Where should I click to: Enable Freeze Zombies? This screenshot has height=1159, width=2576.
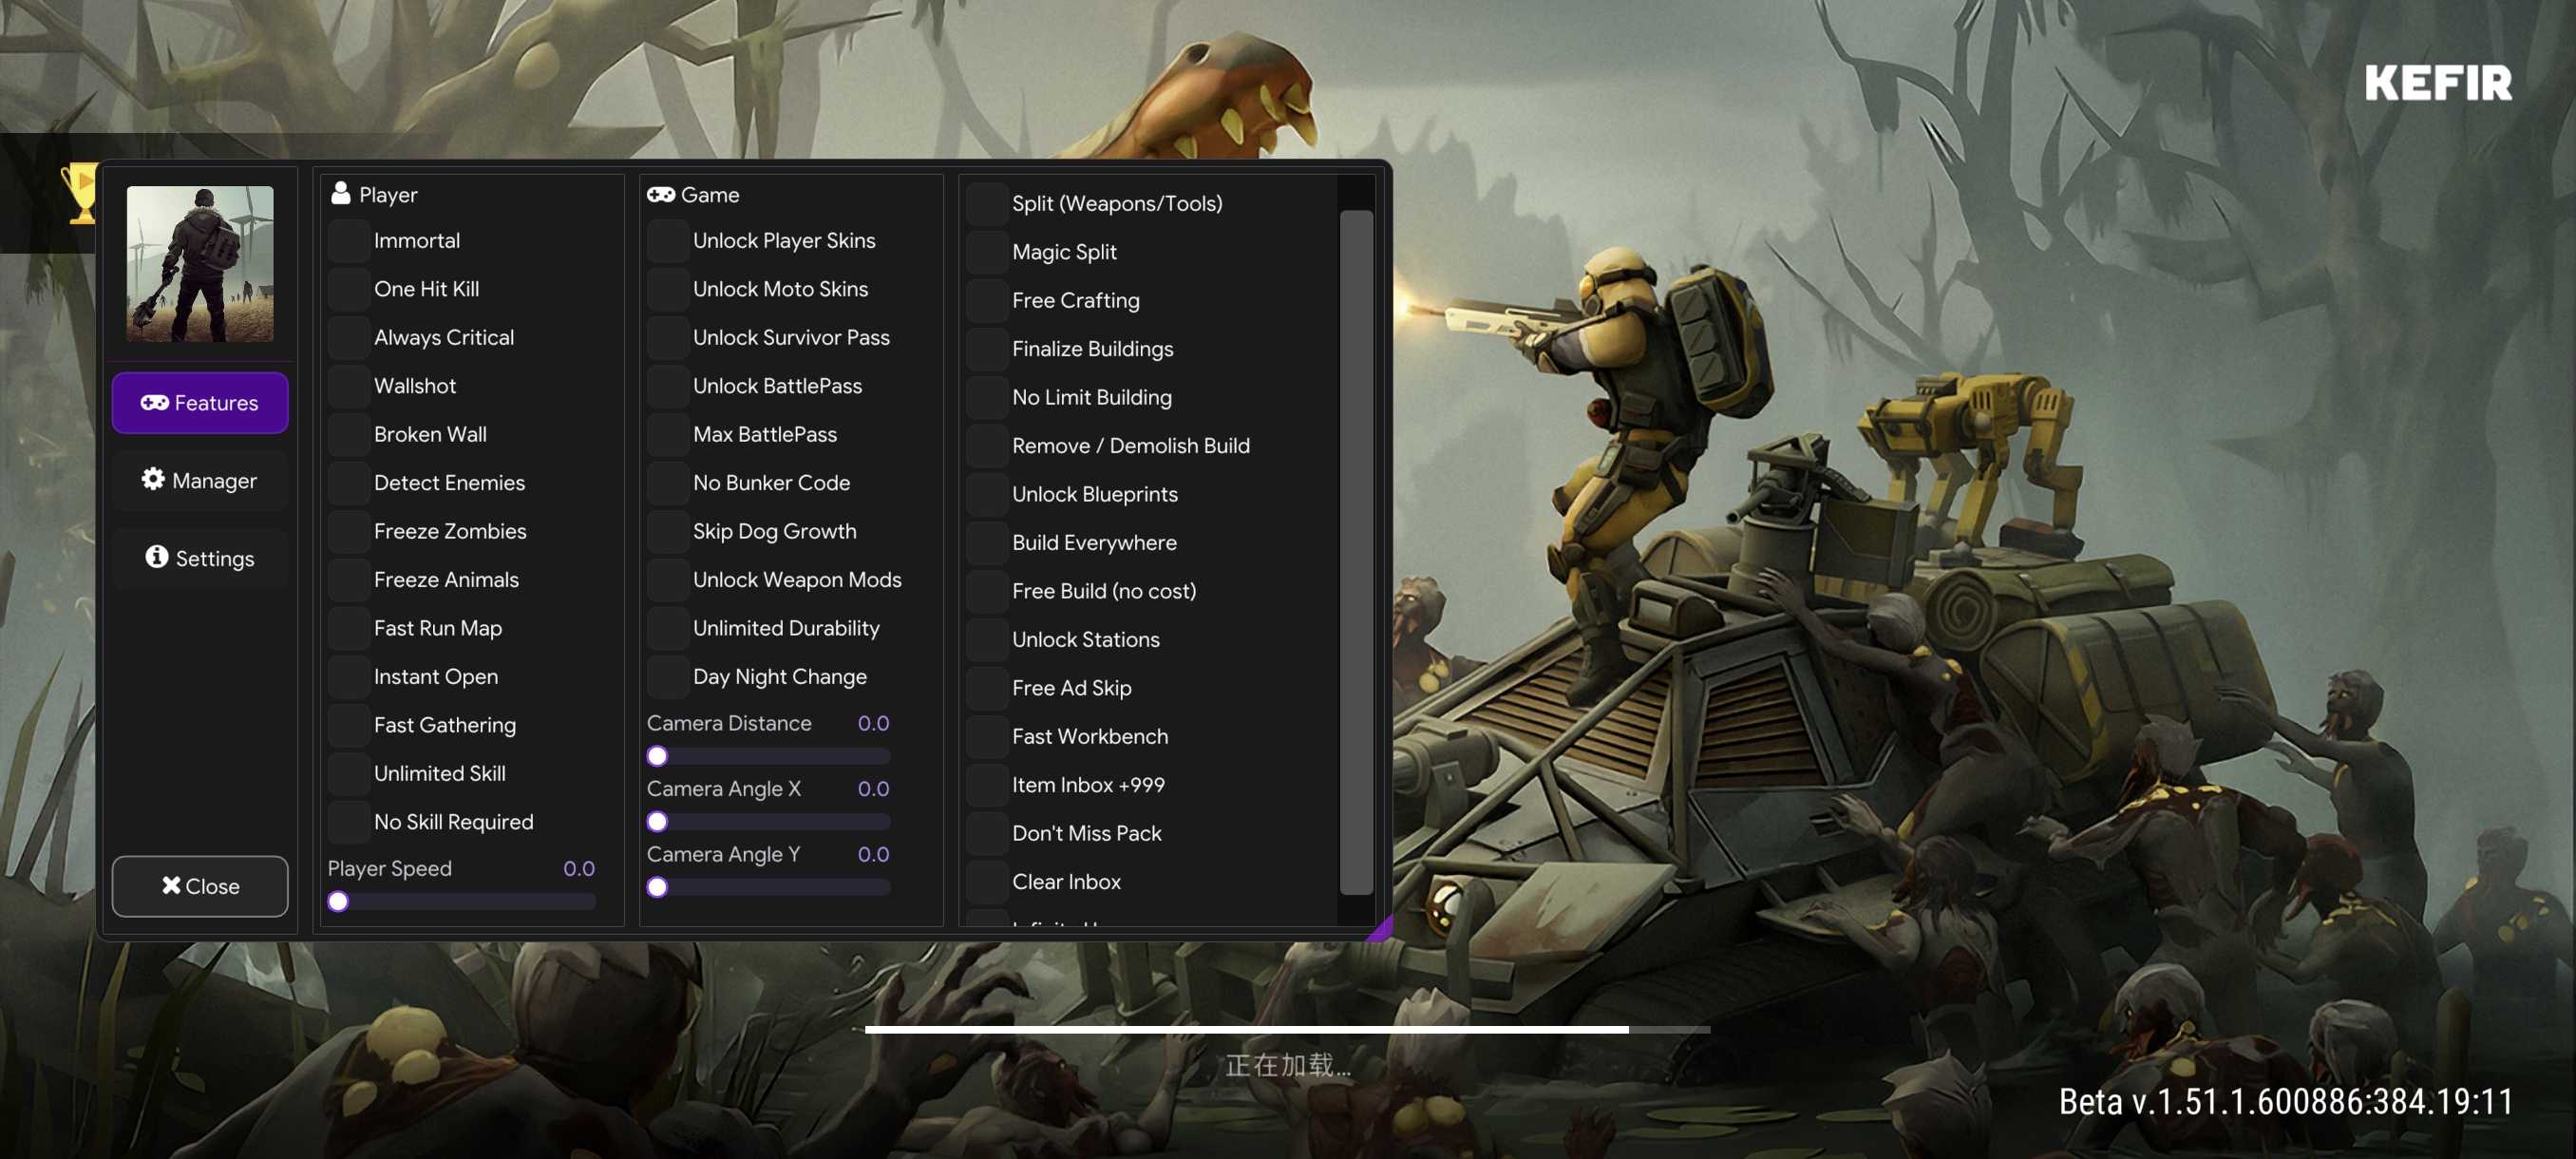349,532
